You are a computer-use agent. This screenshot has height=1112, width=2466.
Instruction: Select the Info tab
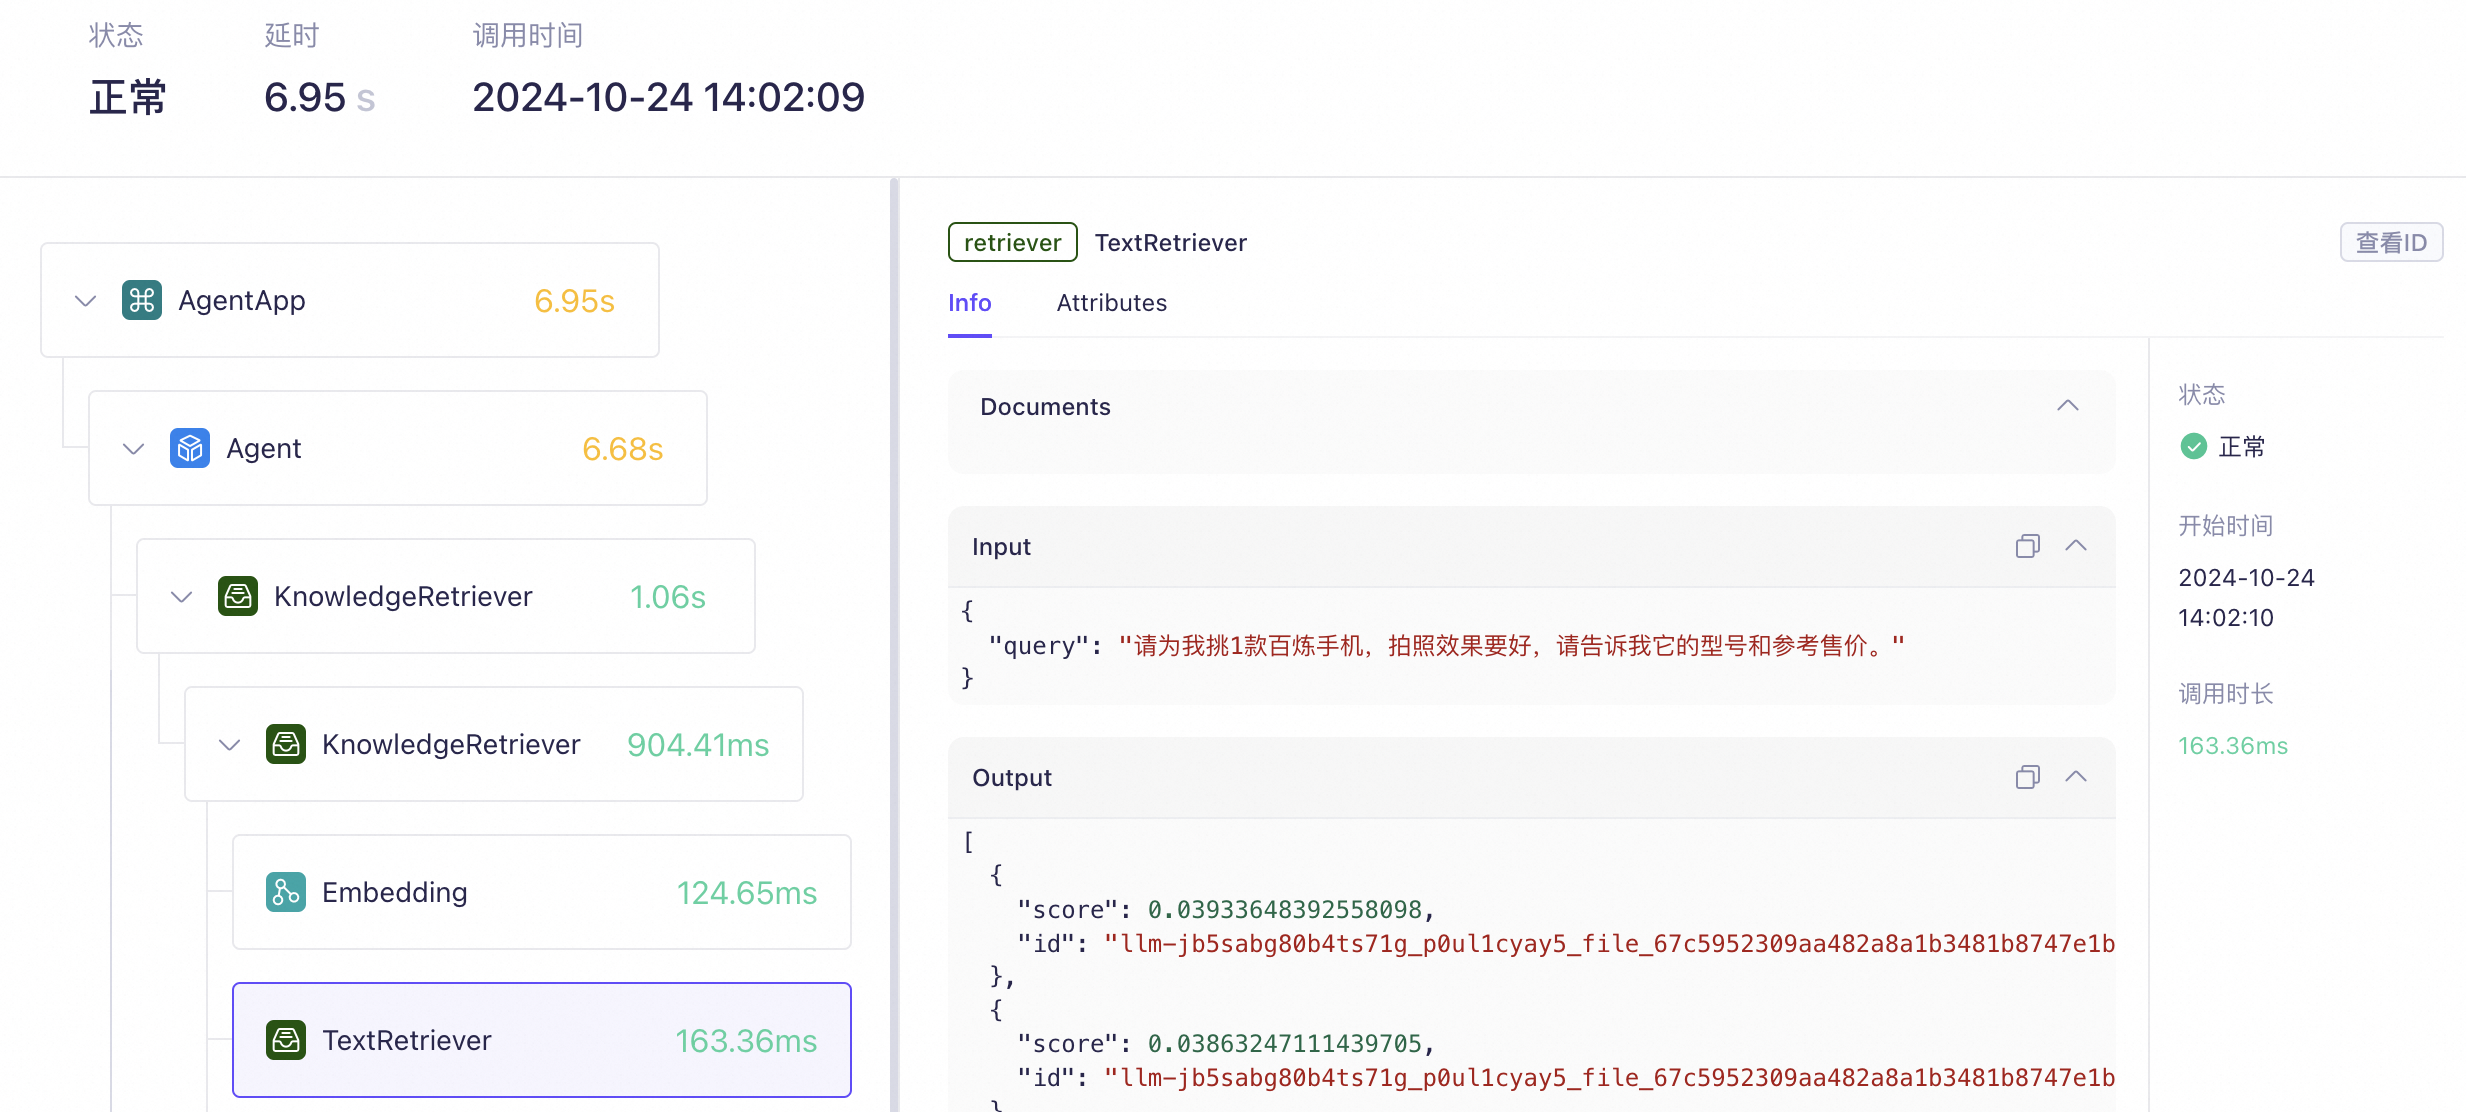click(969, 303)
